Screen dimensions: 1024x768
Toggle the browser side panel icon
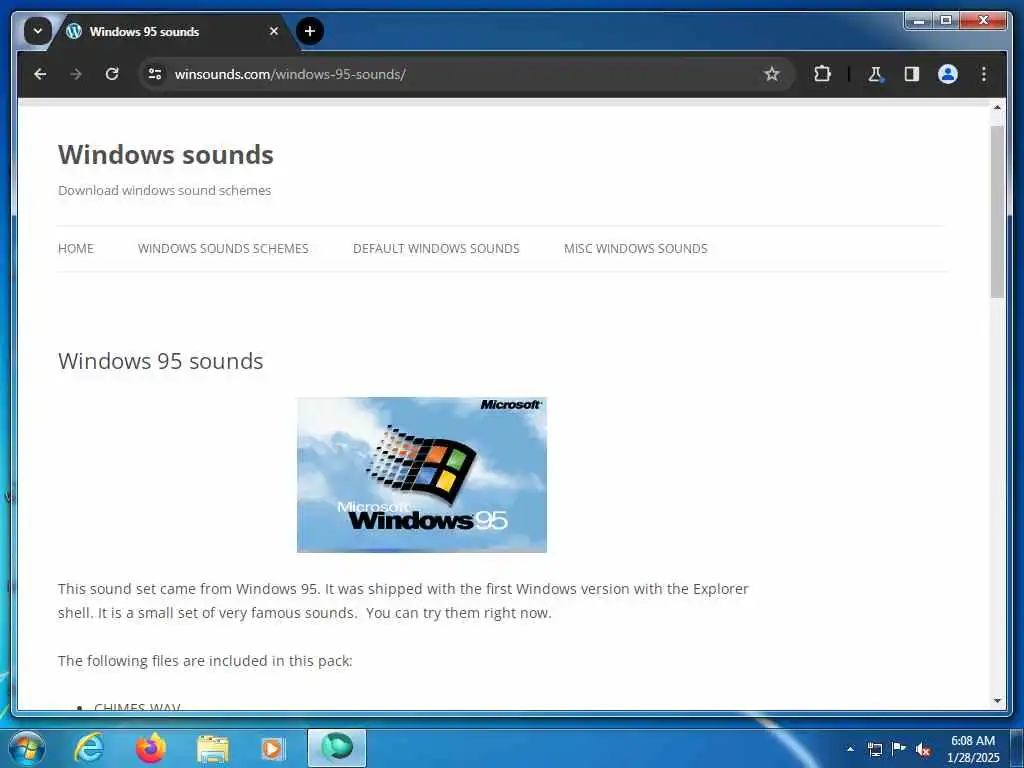[x=912, y=74]
